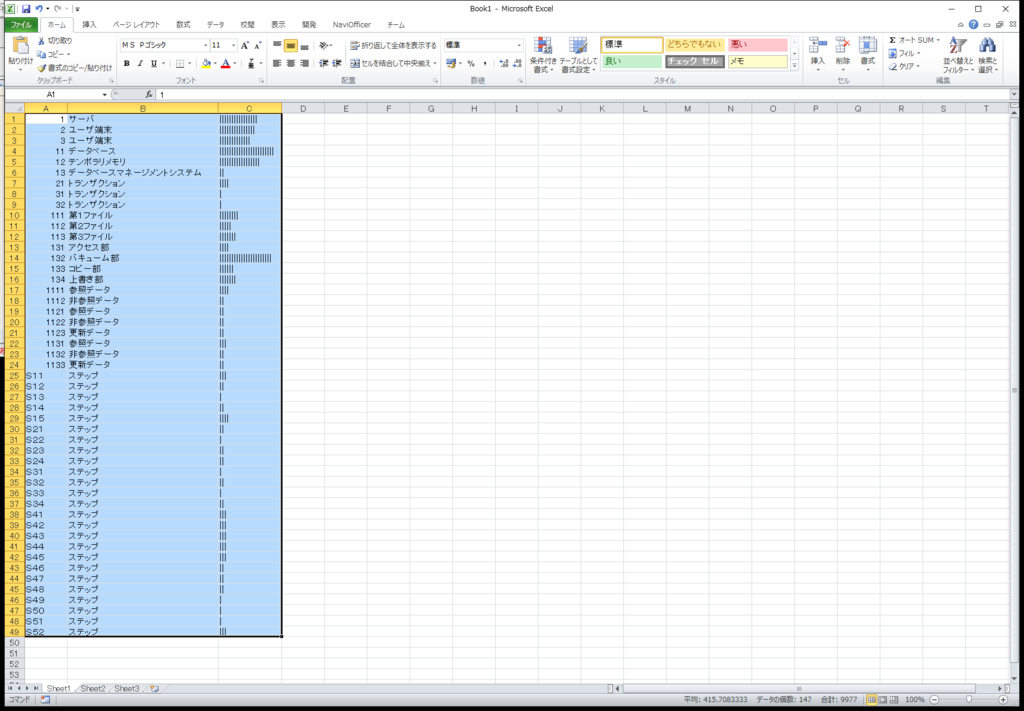This screenshot has height=711, width=1024.
Task: Click the font color red A icon
Action: click(x=225, y=63)
